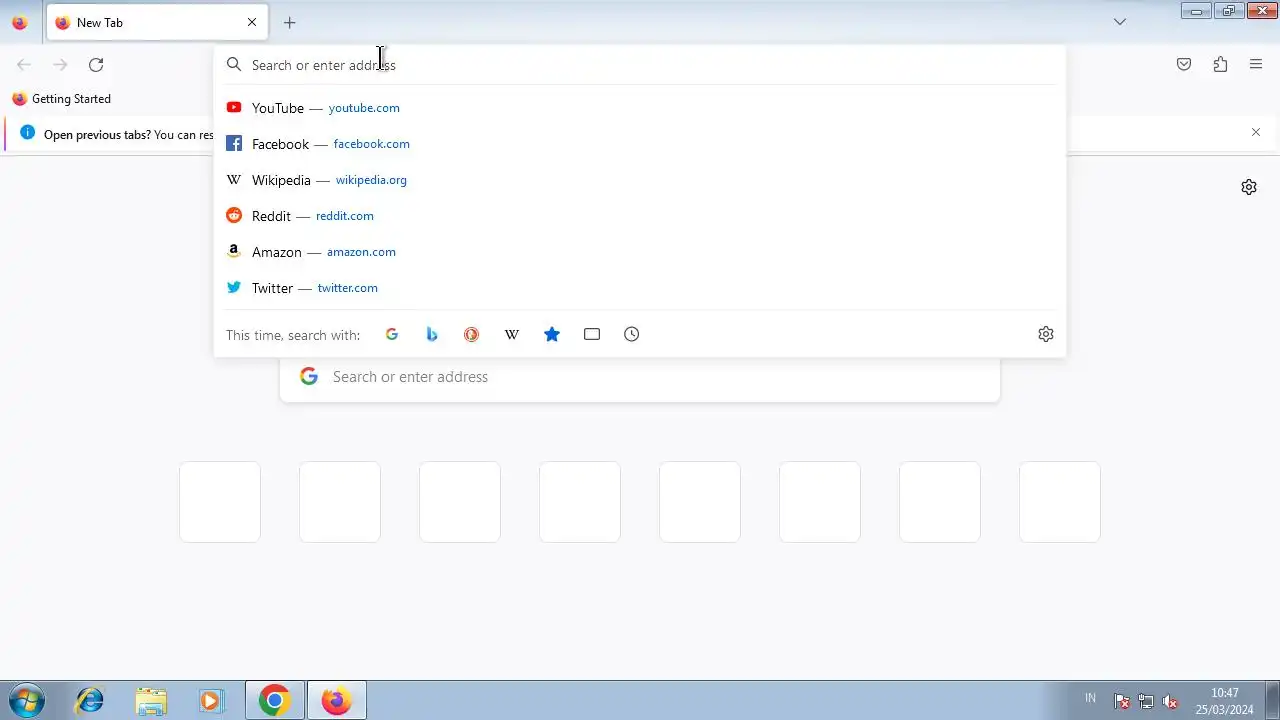Open a new tab with plus button
Viewport: 1280px width, 720px height.
(290, 22)
